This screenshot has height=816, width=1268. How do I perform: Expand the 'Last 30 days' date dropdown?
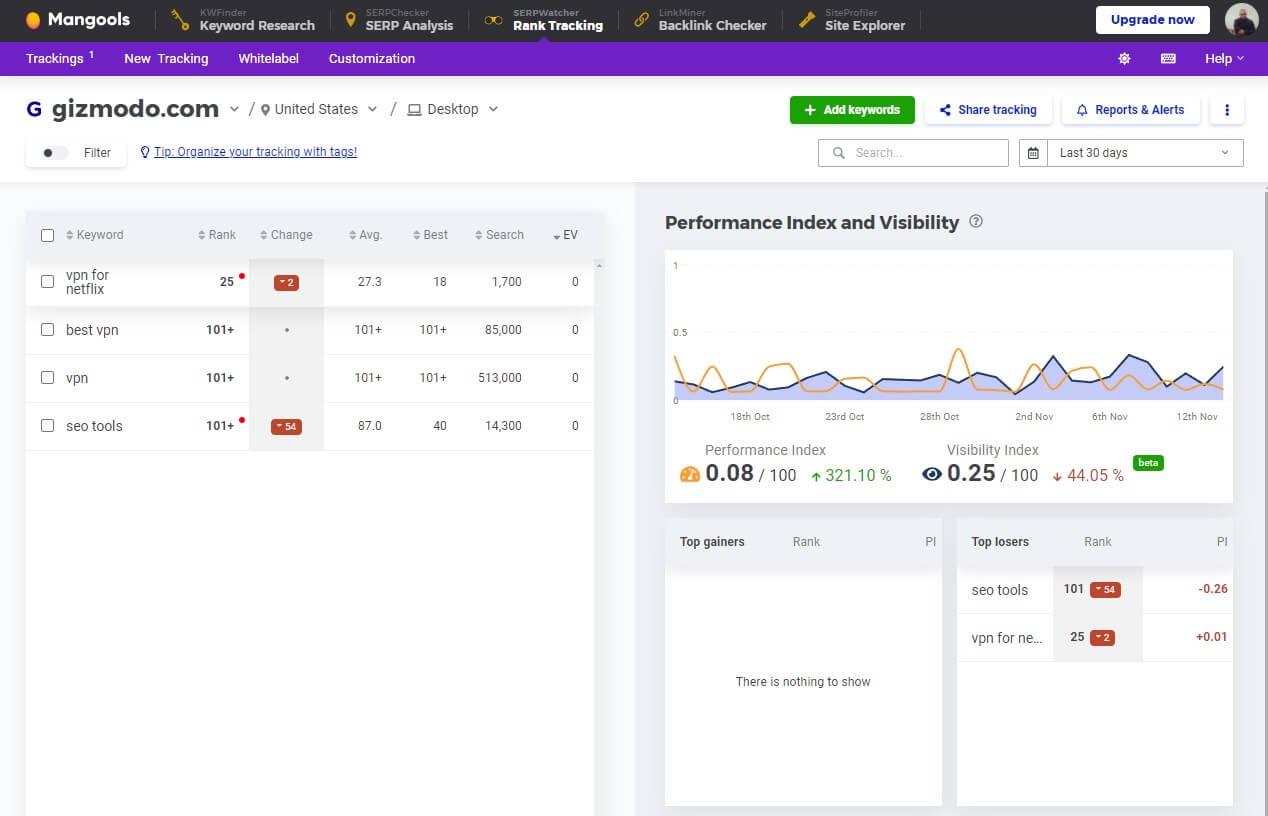point(1144,153)
